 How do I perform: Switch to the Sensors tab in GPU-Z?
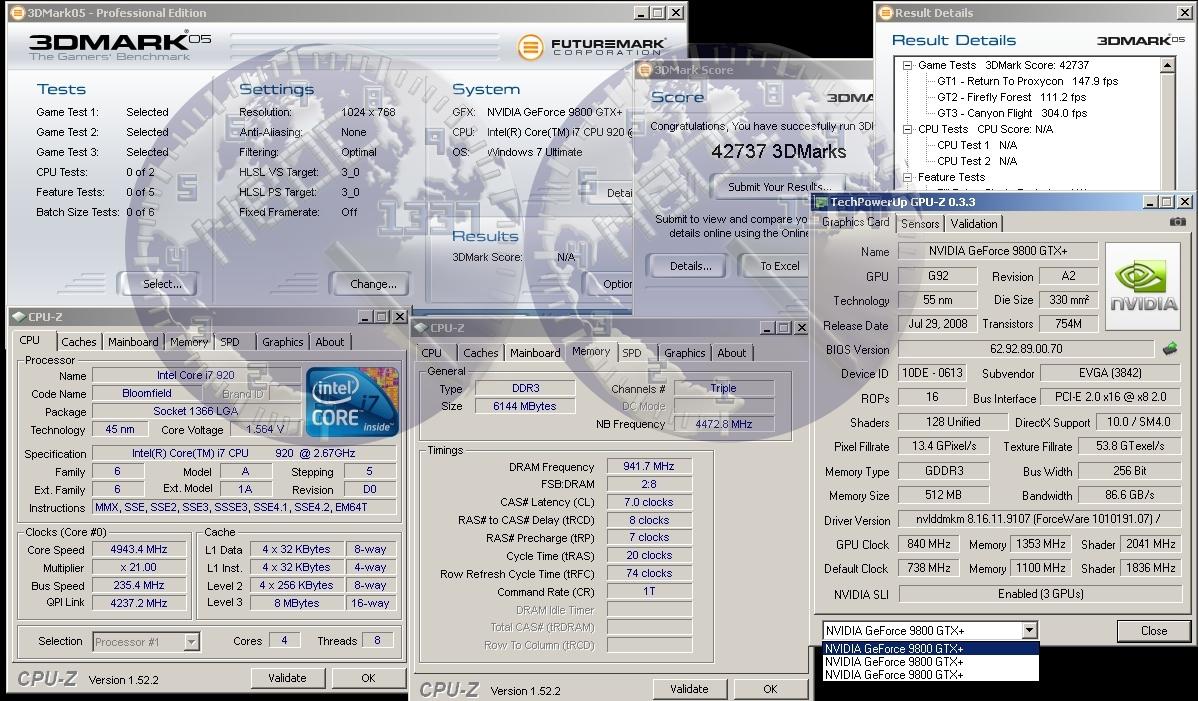pyautogui.click(x=920, y=224)
